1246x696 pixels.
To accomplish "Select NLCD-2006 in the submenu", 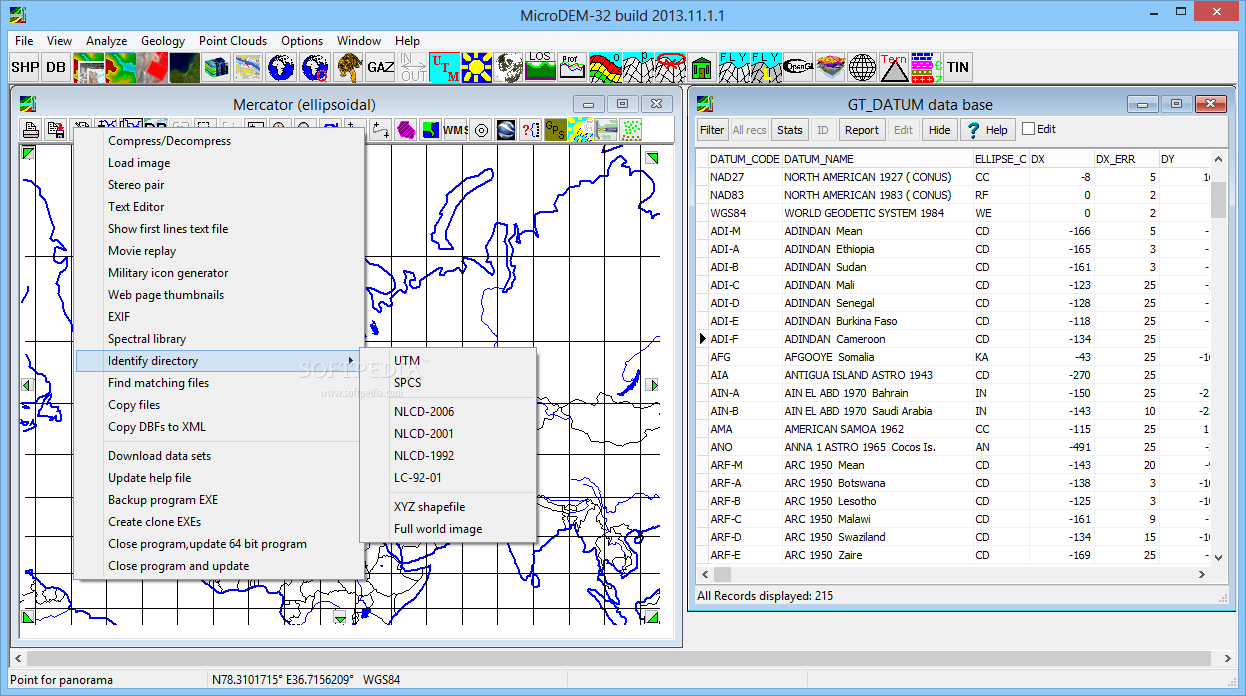I will coord(448,412).
